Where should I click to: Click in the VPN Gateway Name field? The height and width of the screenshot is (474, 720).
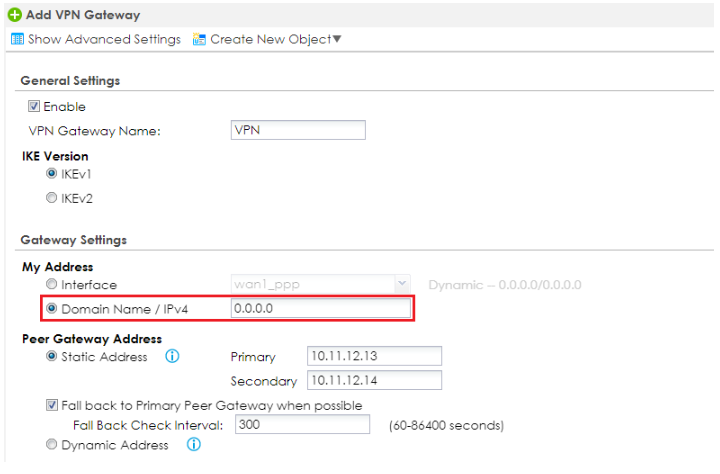click(x=297, y=131)
